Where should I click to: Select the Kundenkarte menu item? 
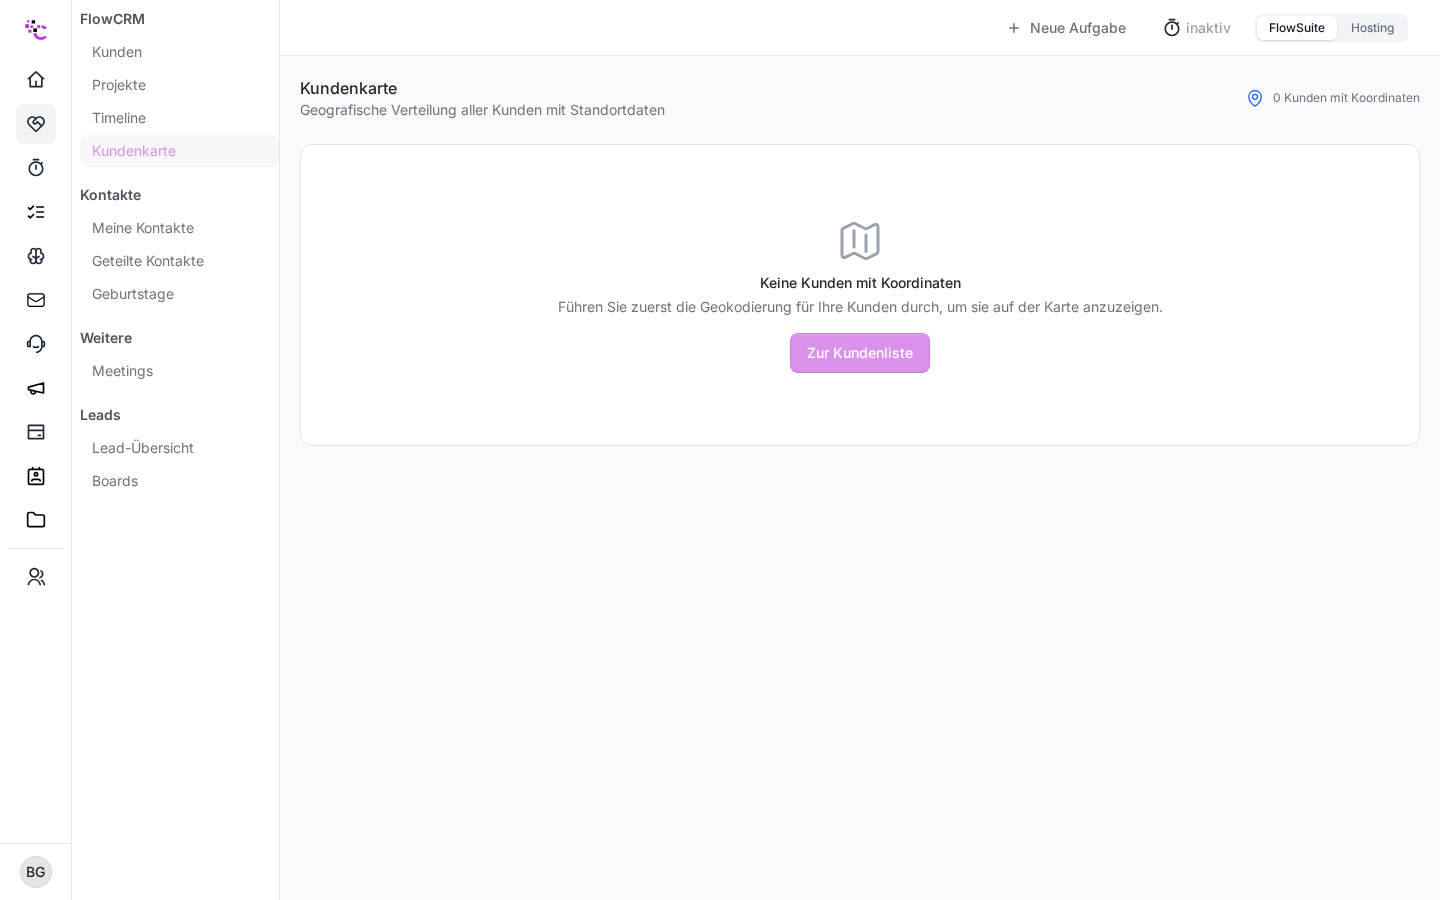[x=179, y=151]
